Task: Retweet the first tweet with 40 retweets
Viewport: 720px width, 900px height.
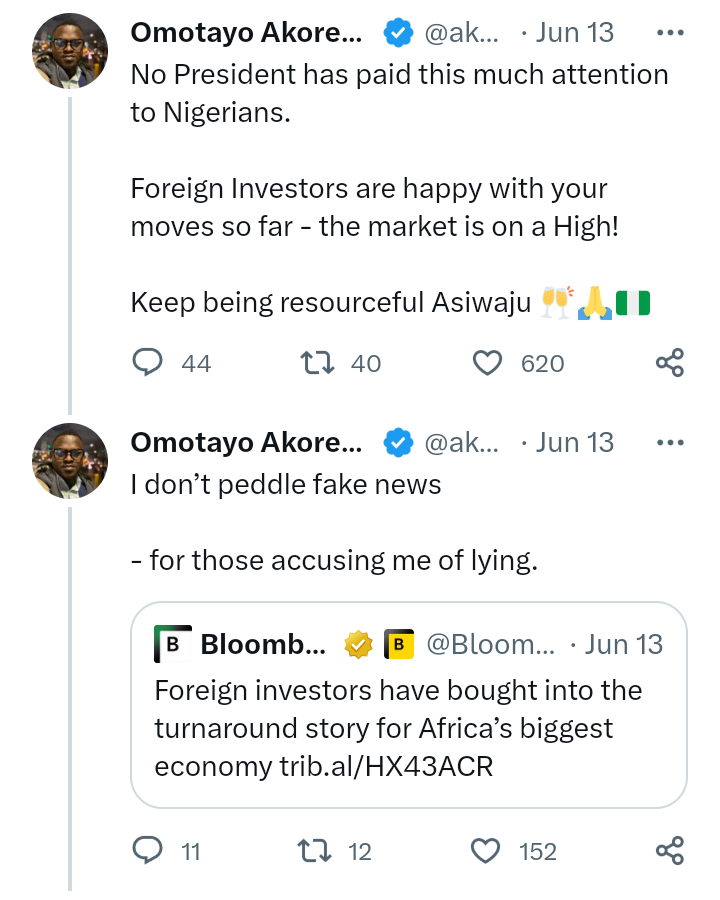Action: pos(316,363)
